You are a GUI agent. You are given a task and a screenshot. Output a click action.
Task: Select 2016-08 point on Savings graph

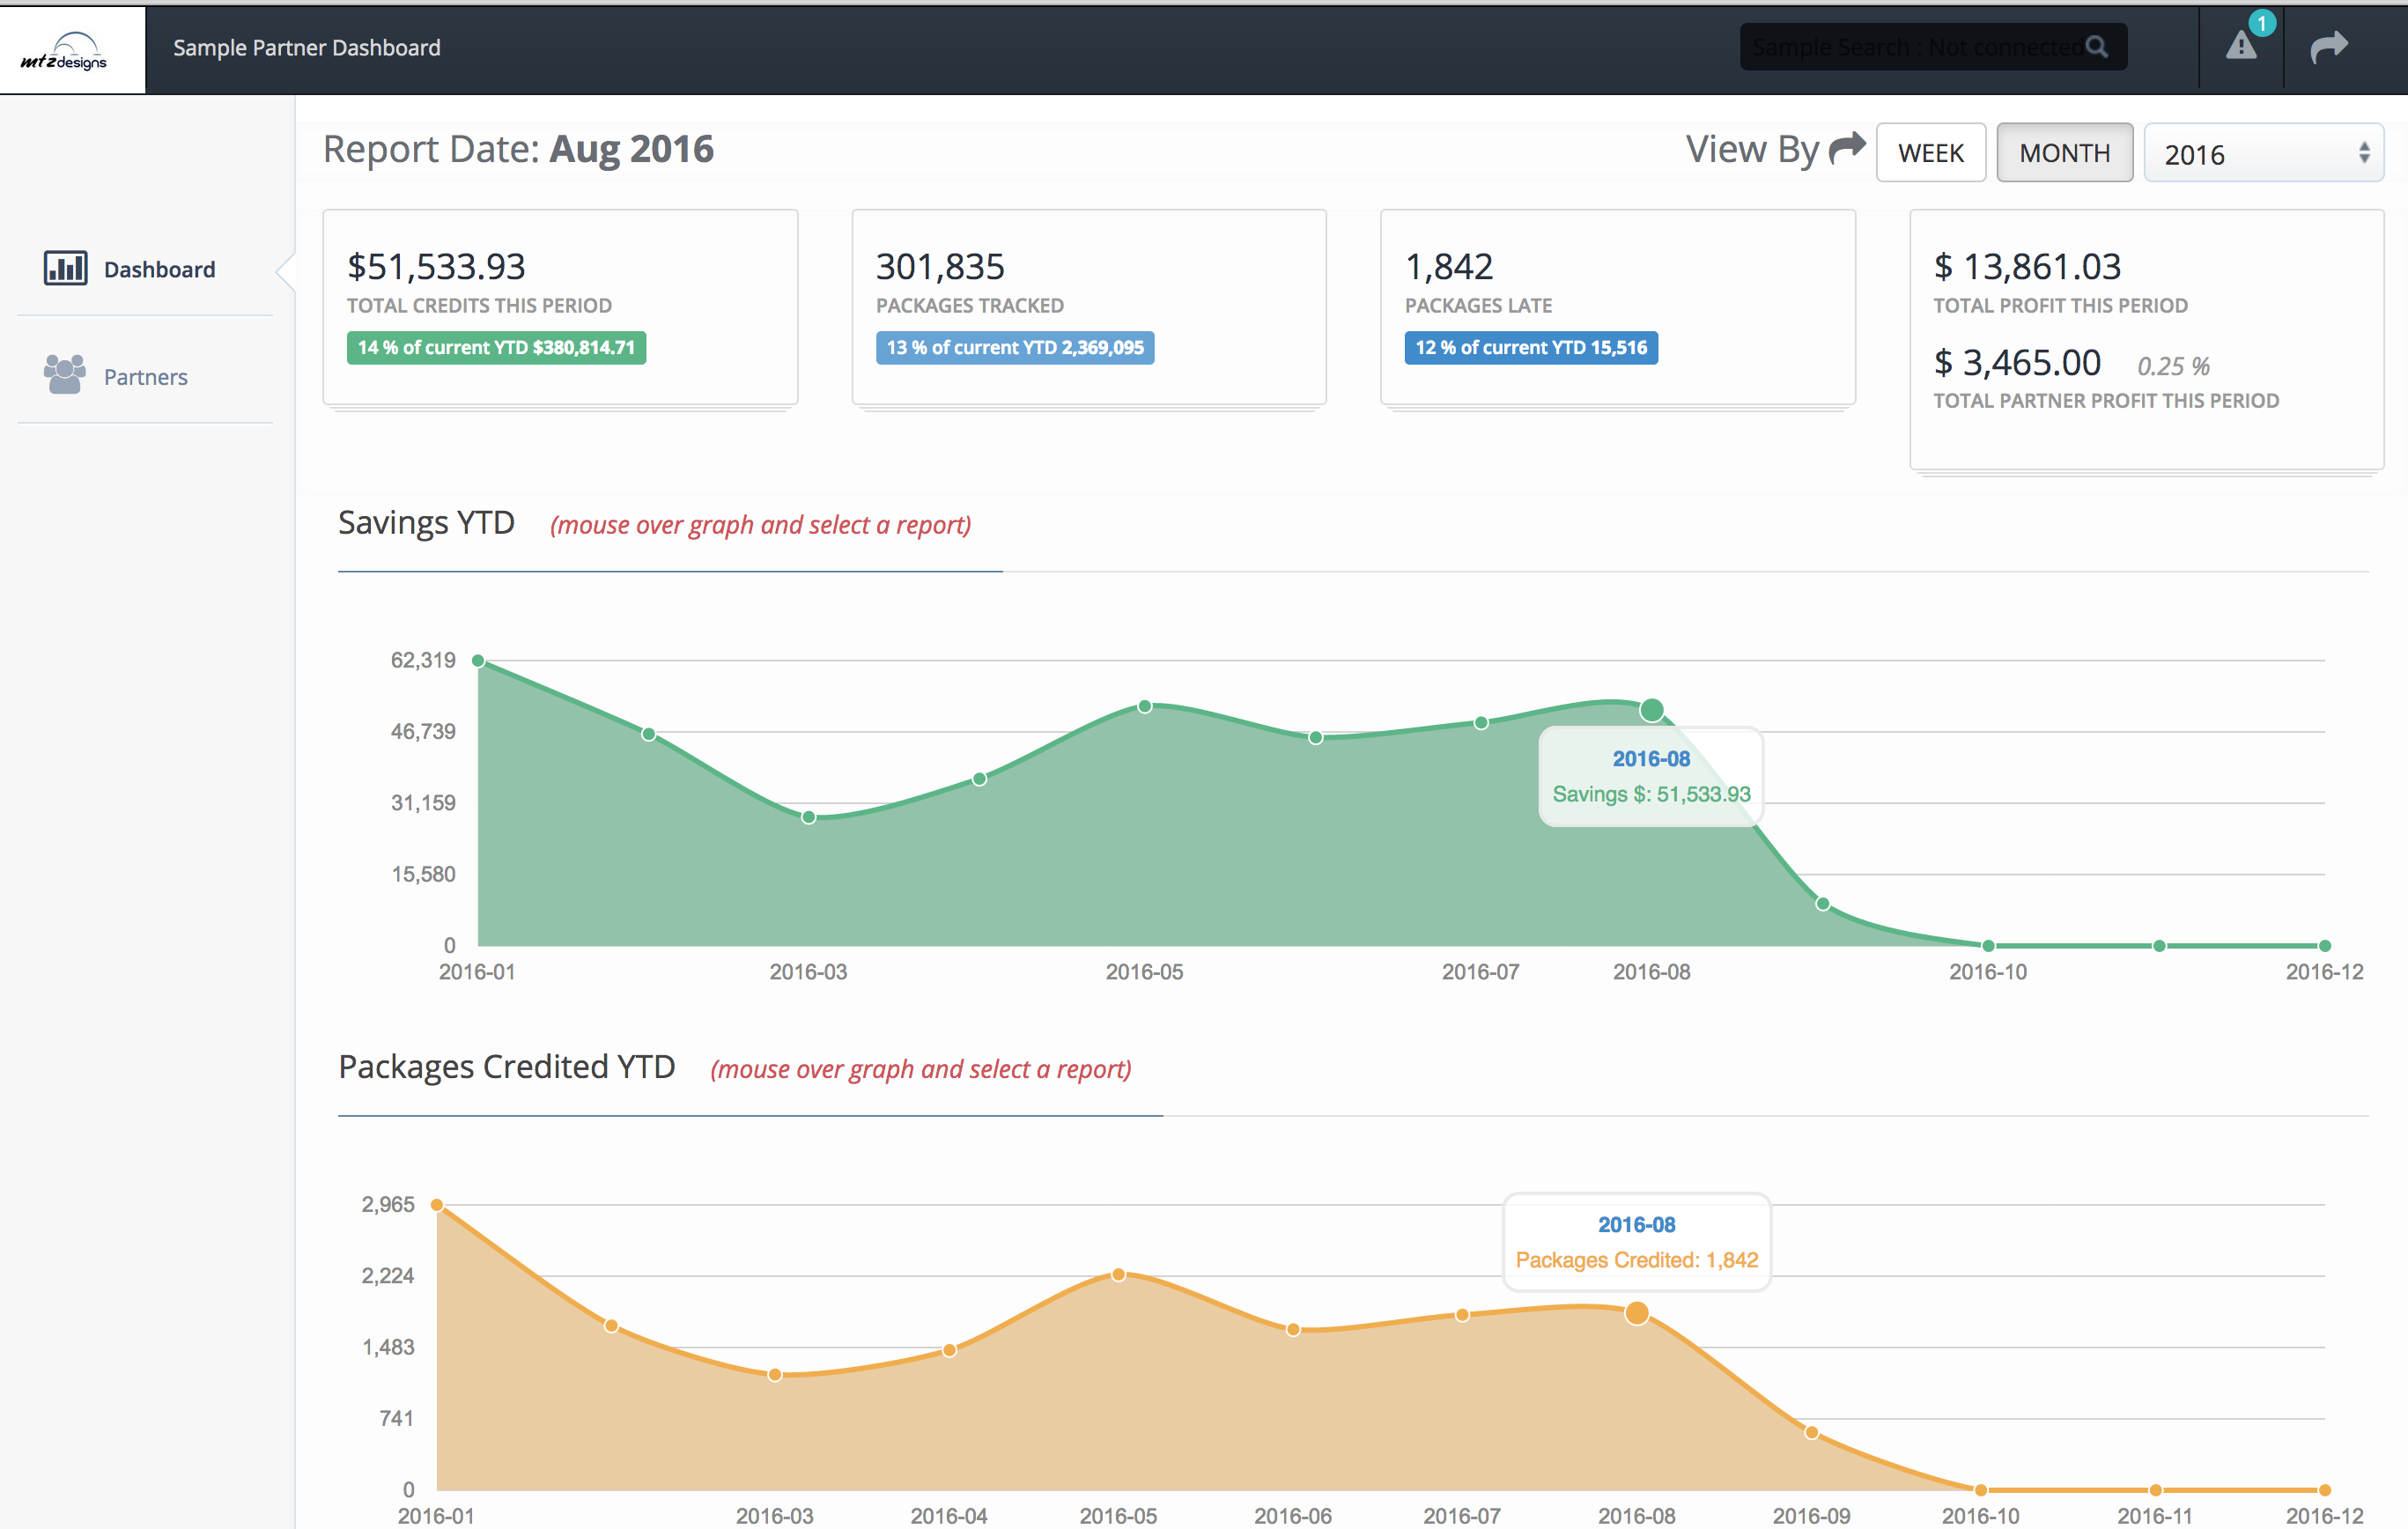(1652, 711)
